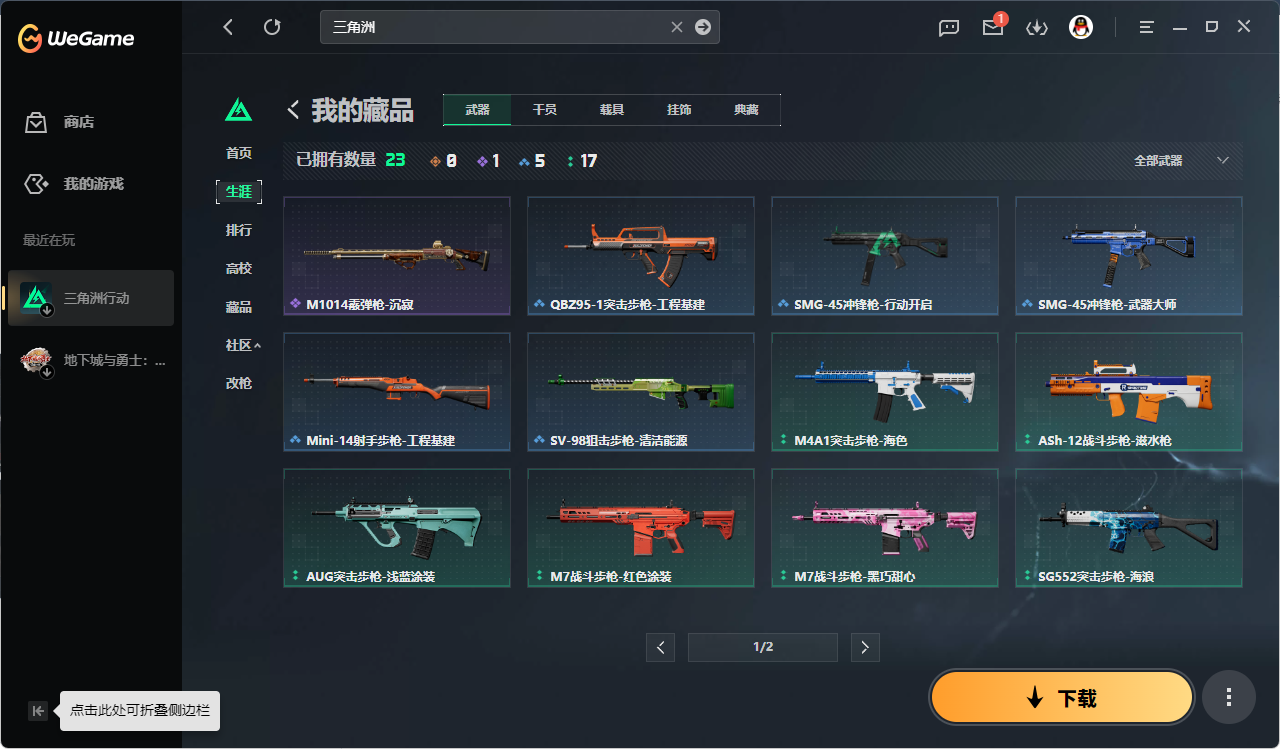Open the AUG突击步枪-浅蓝涂装 weapon card
1280x749 pixels.
pyautogui.click(x=397, y=528)
